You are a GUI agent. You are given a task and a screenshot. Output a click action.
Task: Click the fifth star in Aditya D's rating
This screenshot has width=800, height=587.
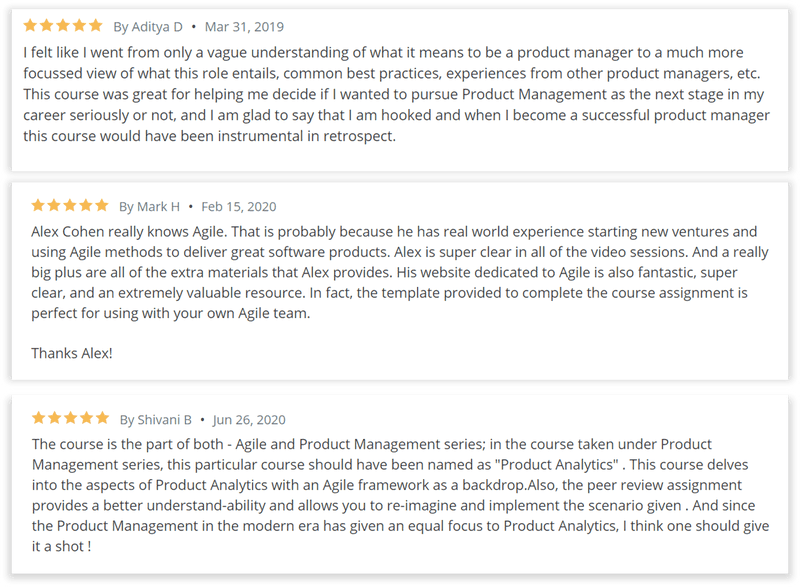[95, 25]
